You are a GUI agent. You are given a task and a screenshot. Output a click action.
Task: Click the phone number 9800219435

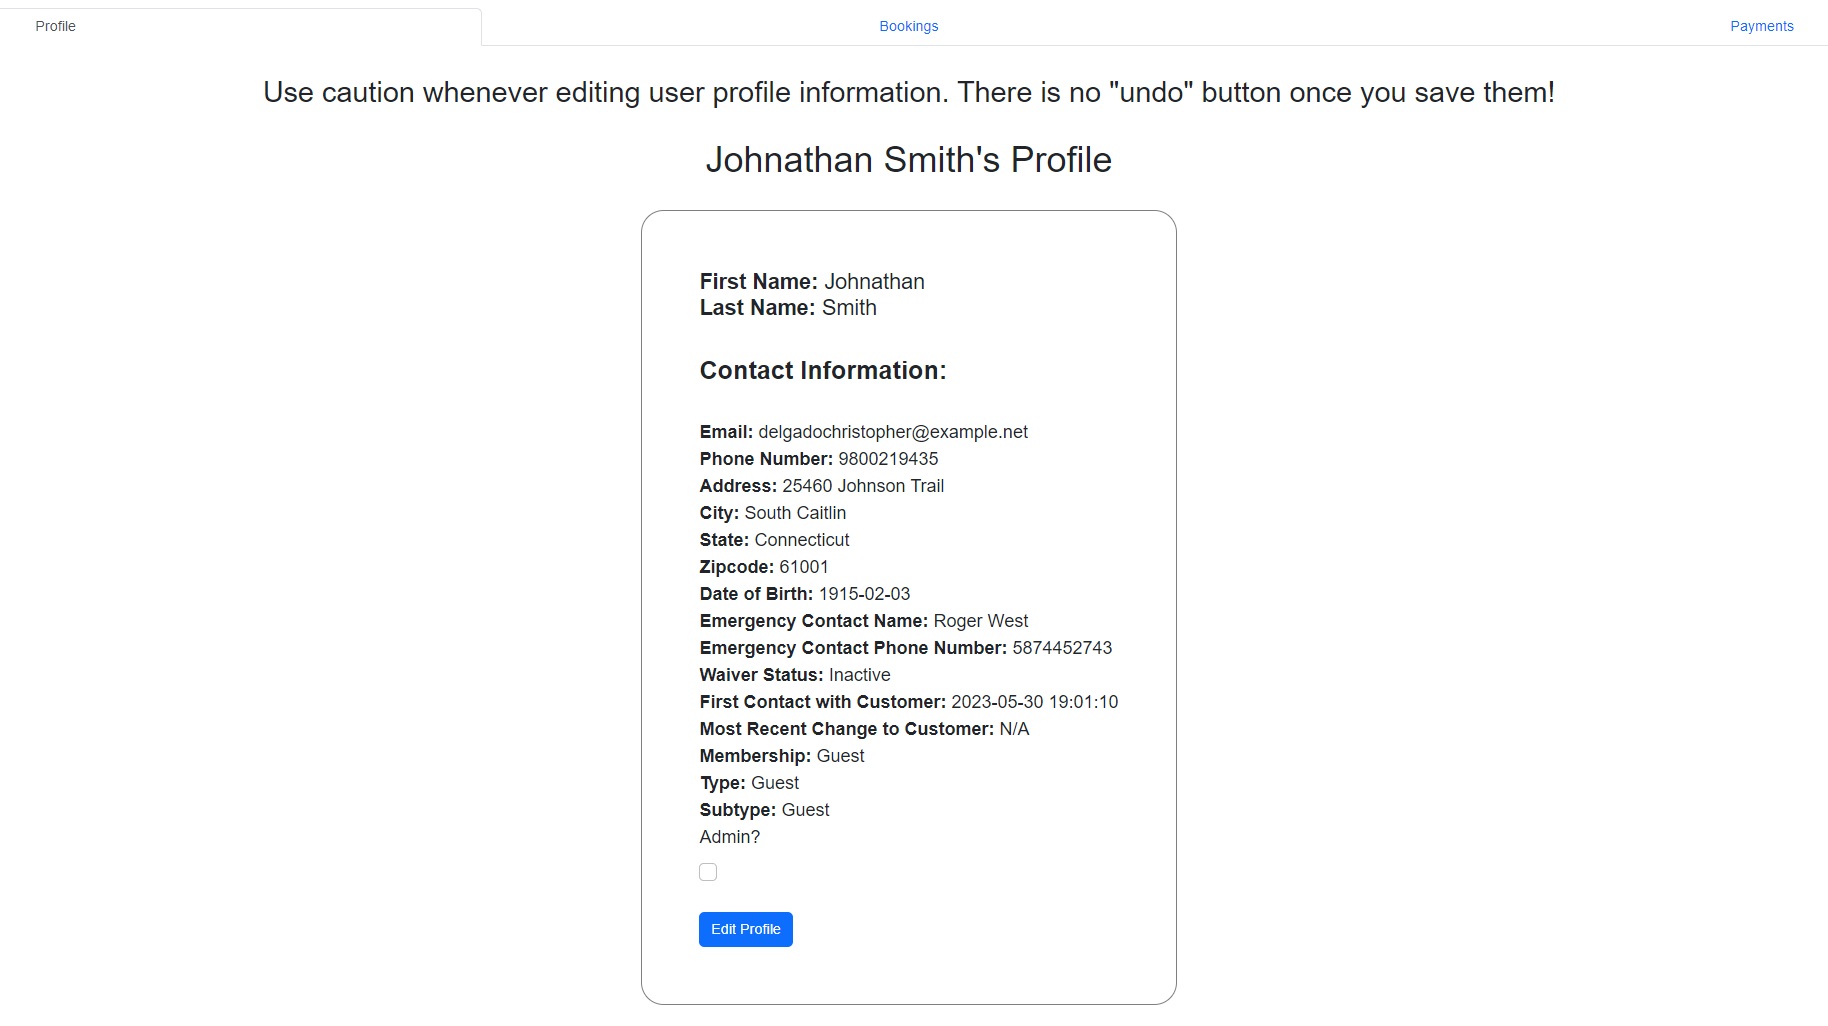coord(888,459)
